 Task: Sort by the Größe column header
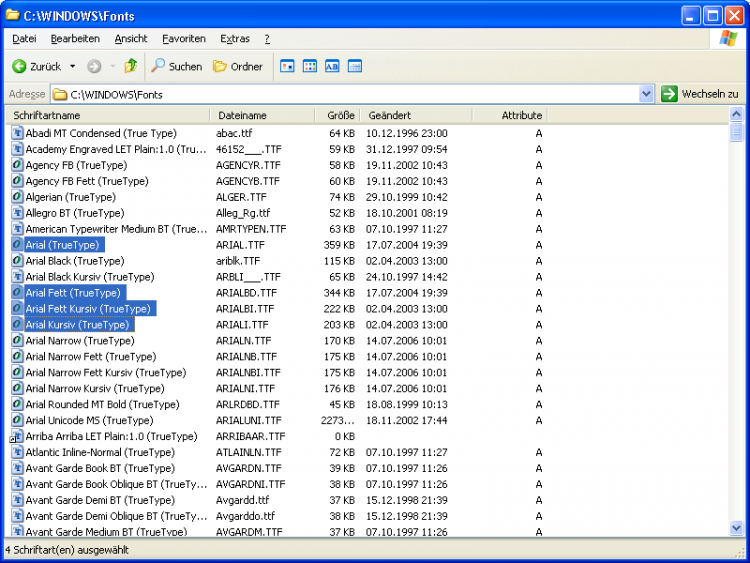click(341, 116)
